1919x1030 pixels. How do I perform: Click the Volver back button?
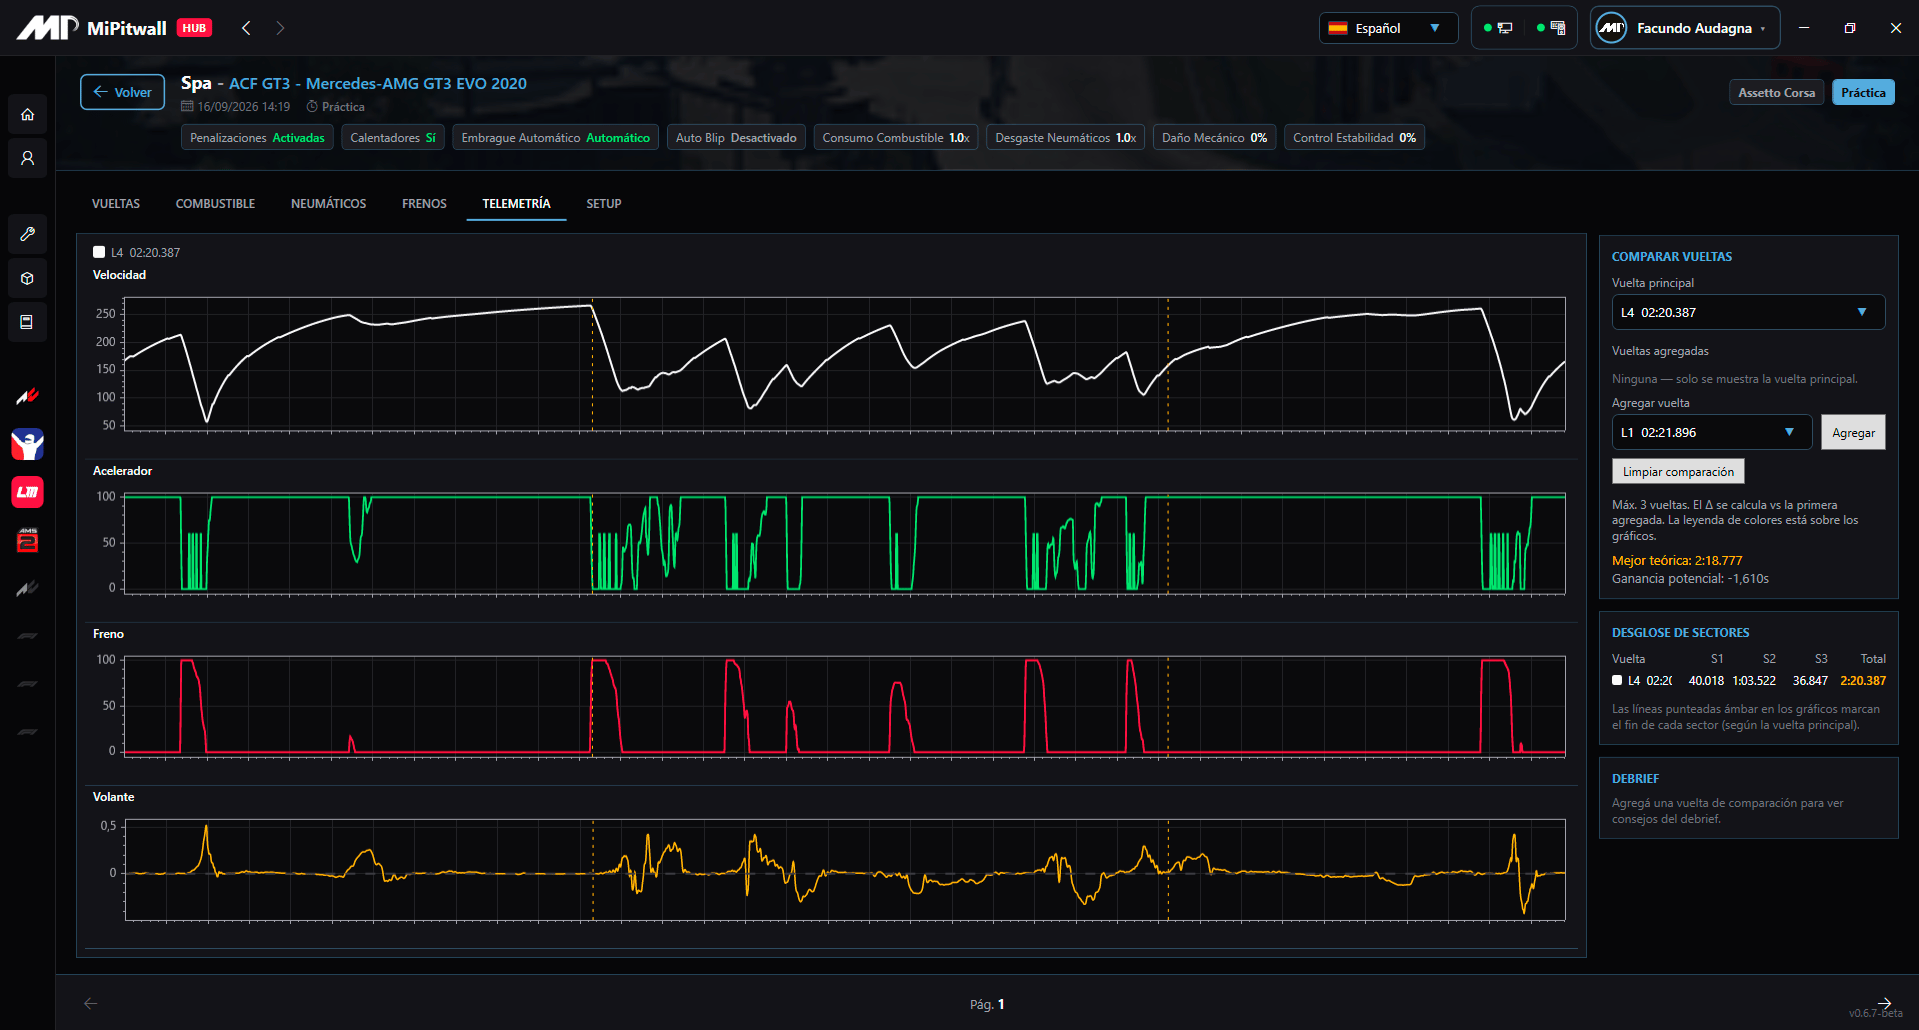tap(122, 92)
